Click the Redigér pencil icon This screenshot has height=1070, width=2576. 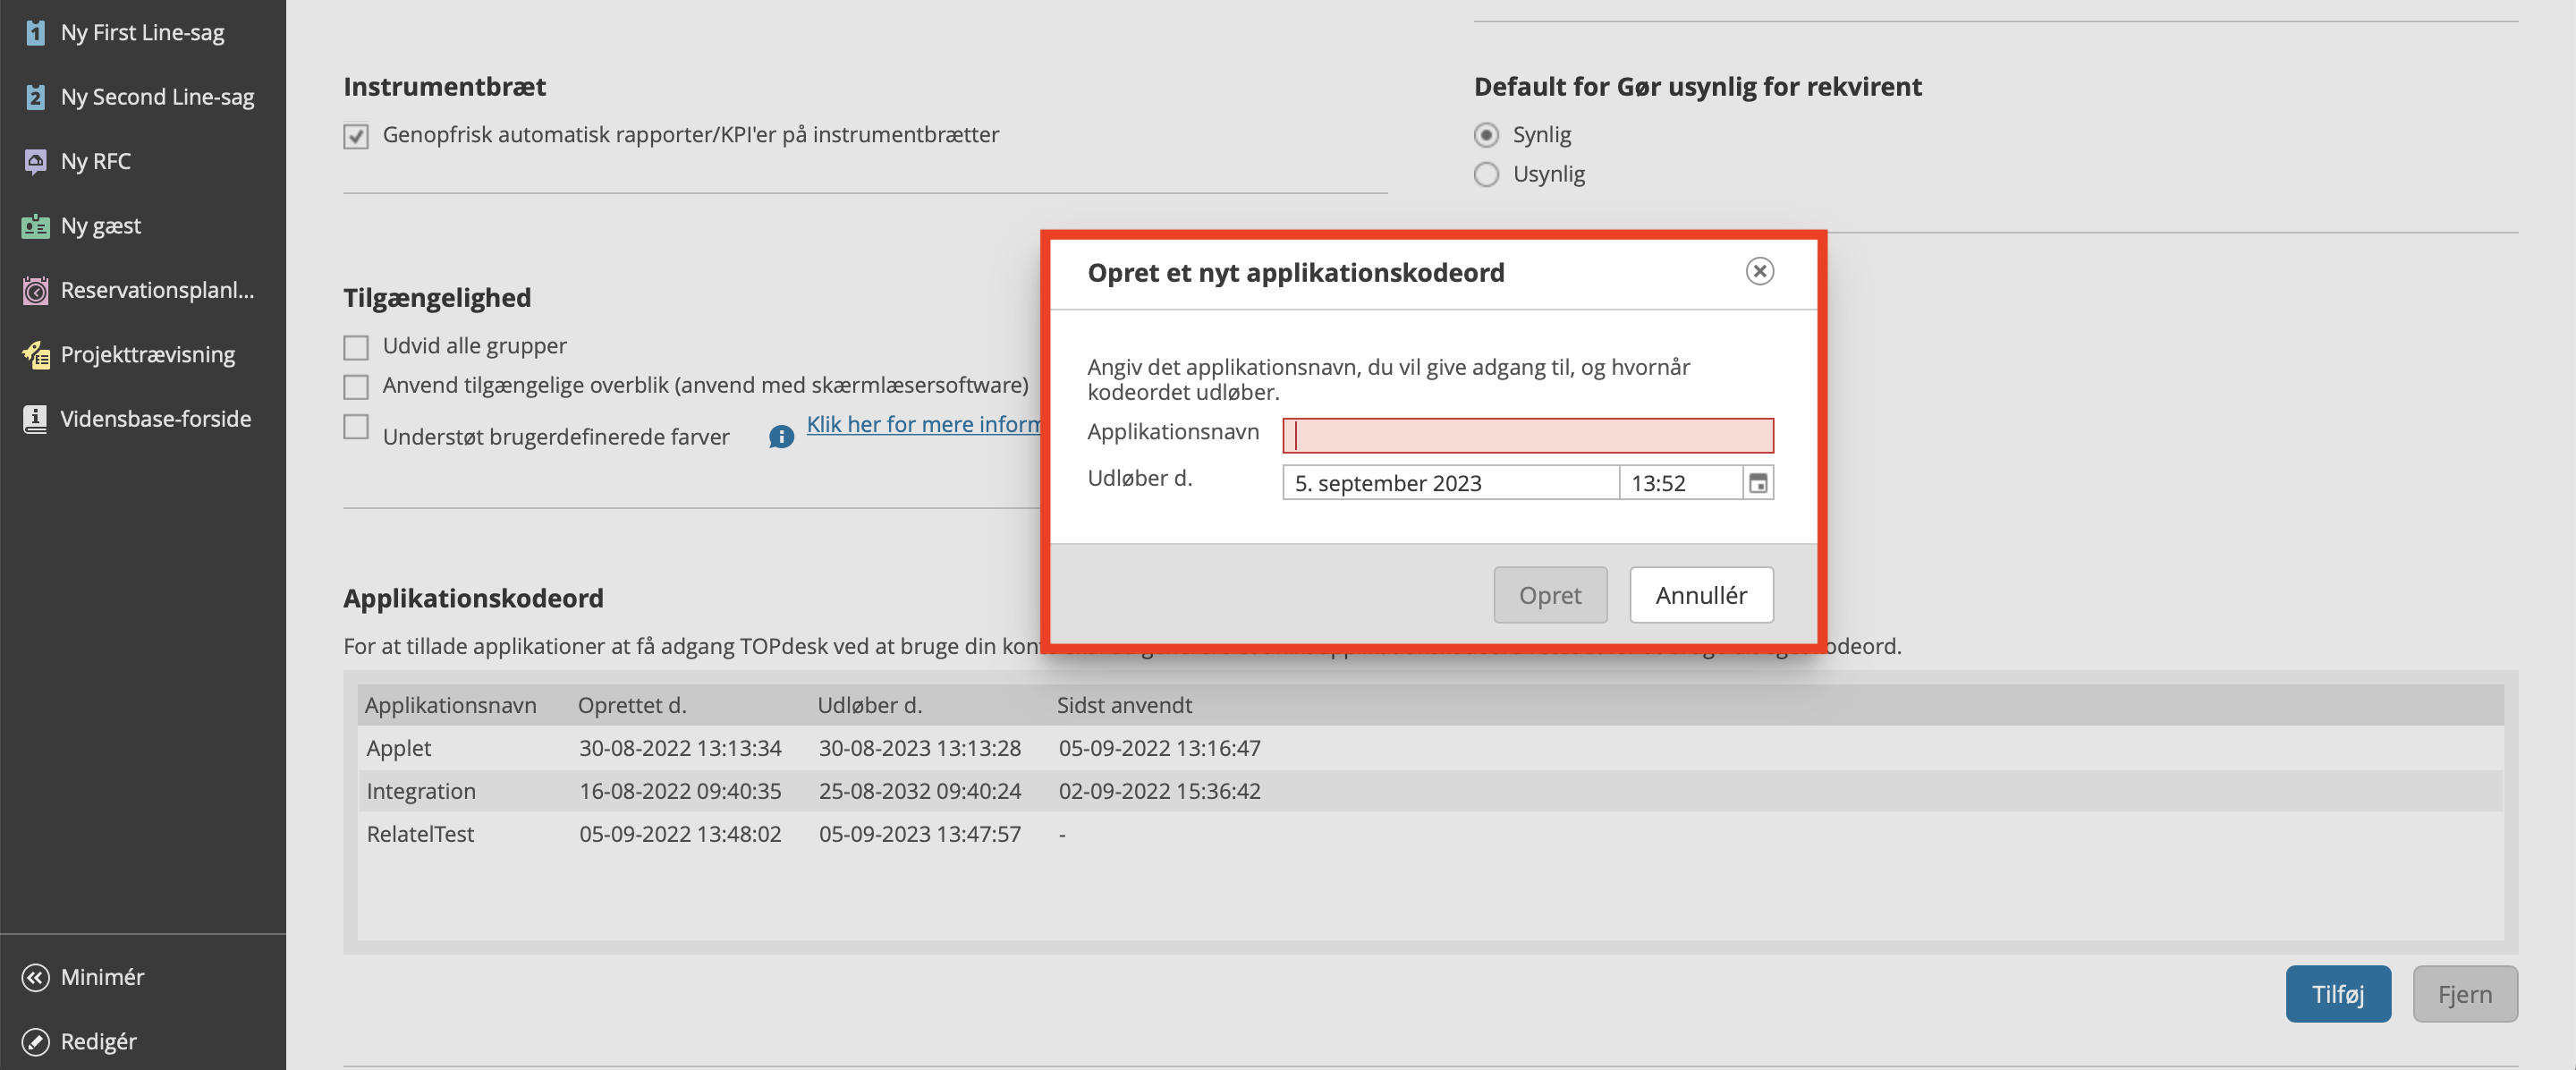[x=35, y=1041]
